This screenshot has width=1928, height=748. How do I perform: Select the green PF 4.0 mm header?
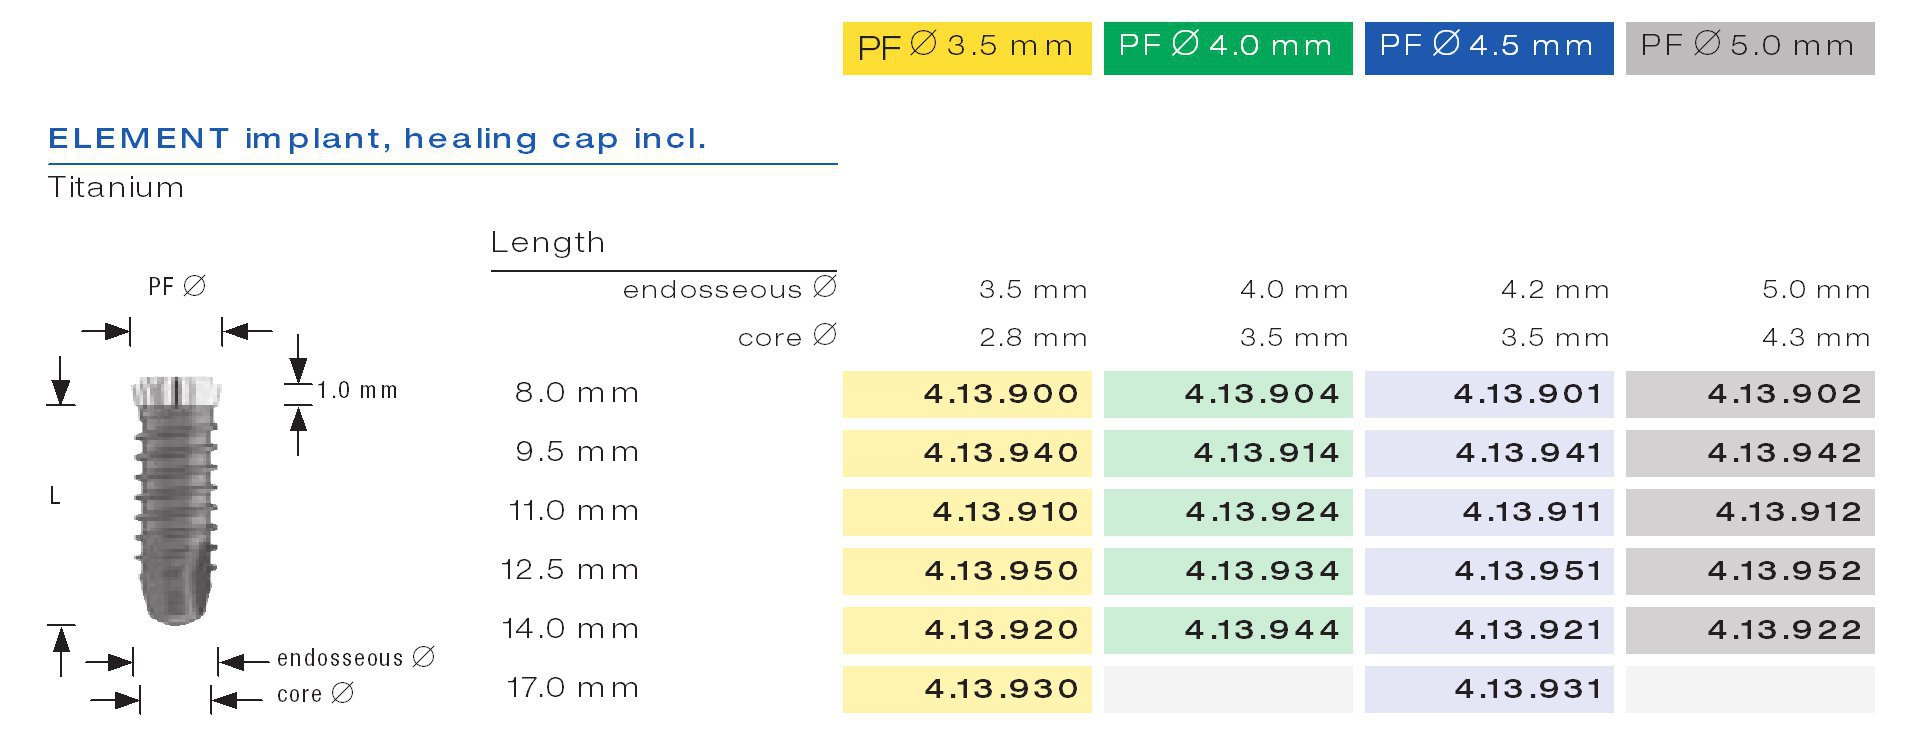tap(1227, 47)
